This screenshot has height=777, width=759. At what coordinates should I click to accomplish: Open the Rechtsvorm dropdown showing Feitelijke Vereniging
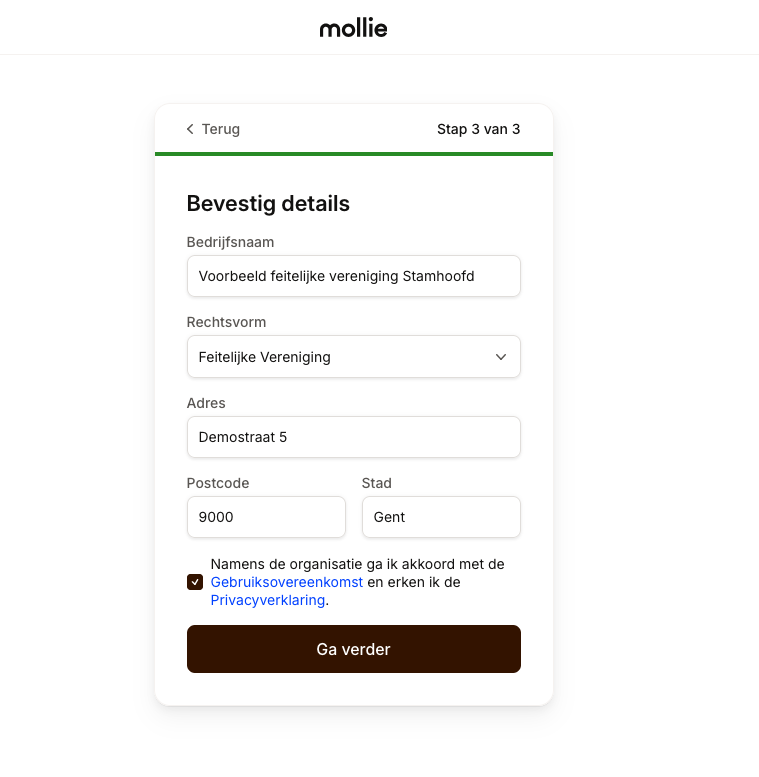coord(340,357)
